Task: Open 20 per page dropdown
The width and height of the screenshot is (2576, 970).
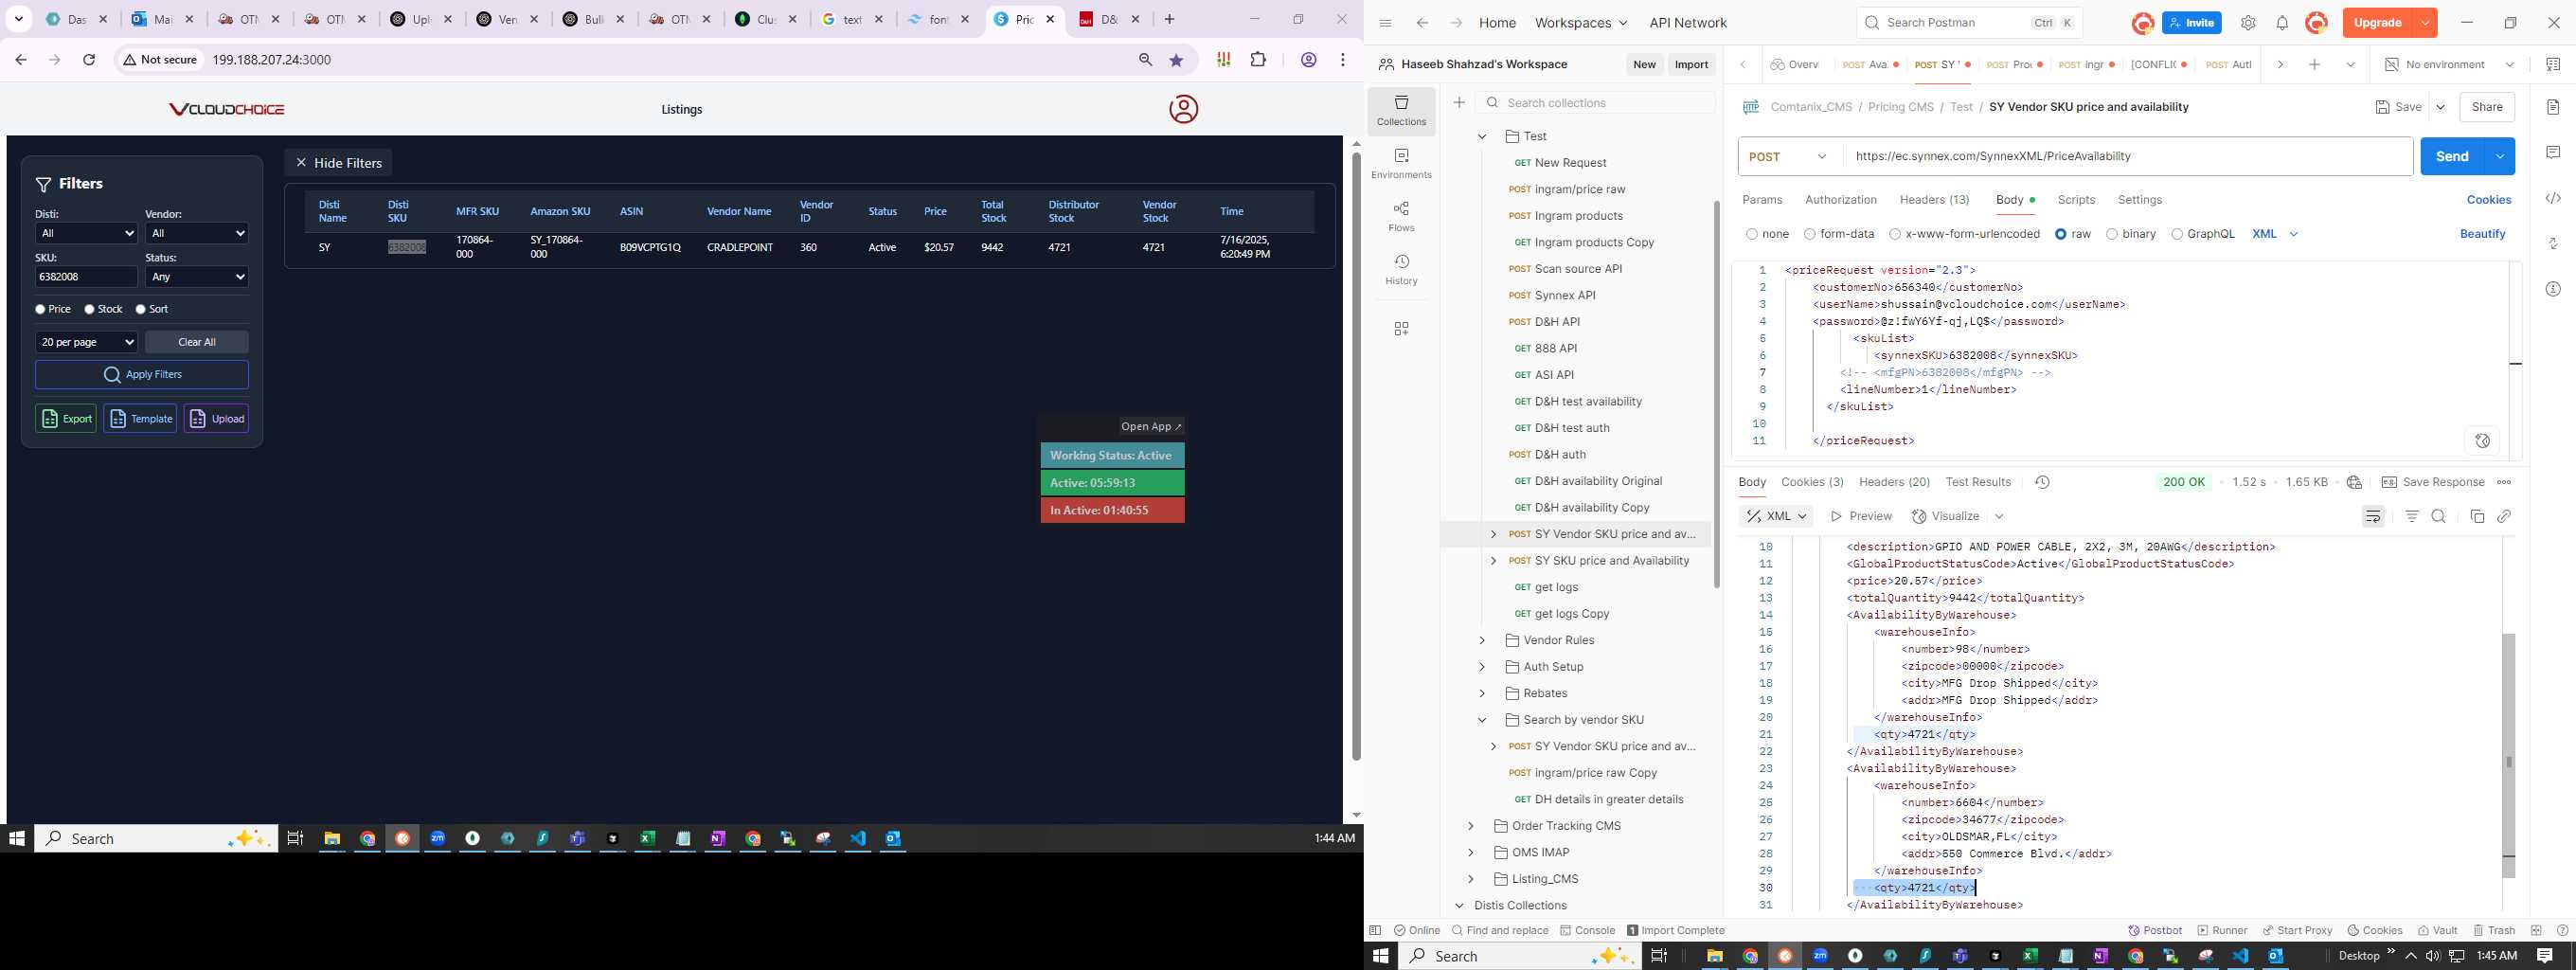Action: (86, 342)
